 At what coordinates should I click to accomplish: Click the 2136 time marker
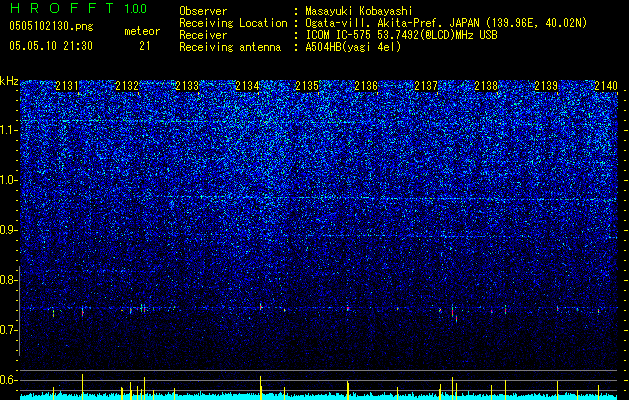tap(366, 86)
